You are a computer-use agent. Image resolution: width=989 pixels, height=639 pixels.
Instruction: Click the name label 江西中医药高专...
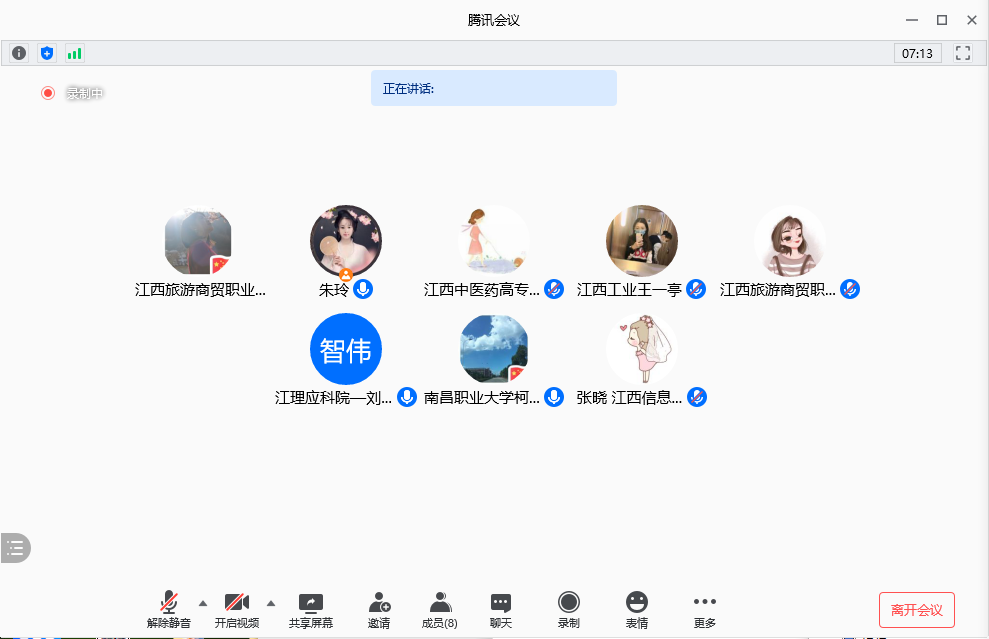(x=481, y=290)
